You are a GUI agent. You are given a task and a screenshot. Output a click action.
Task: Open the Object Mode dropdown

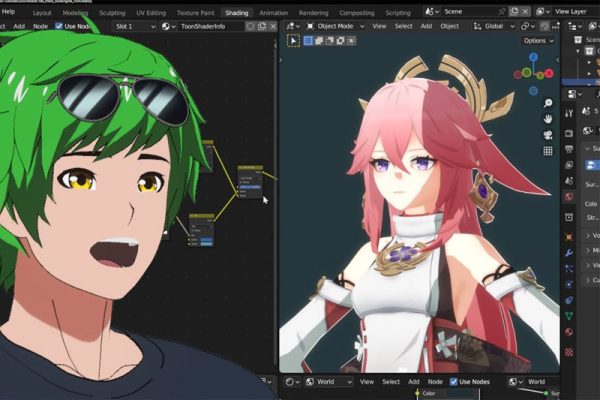(336, 26)
